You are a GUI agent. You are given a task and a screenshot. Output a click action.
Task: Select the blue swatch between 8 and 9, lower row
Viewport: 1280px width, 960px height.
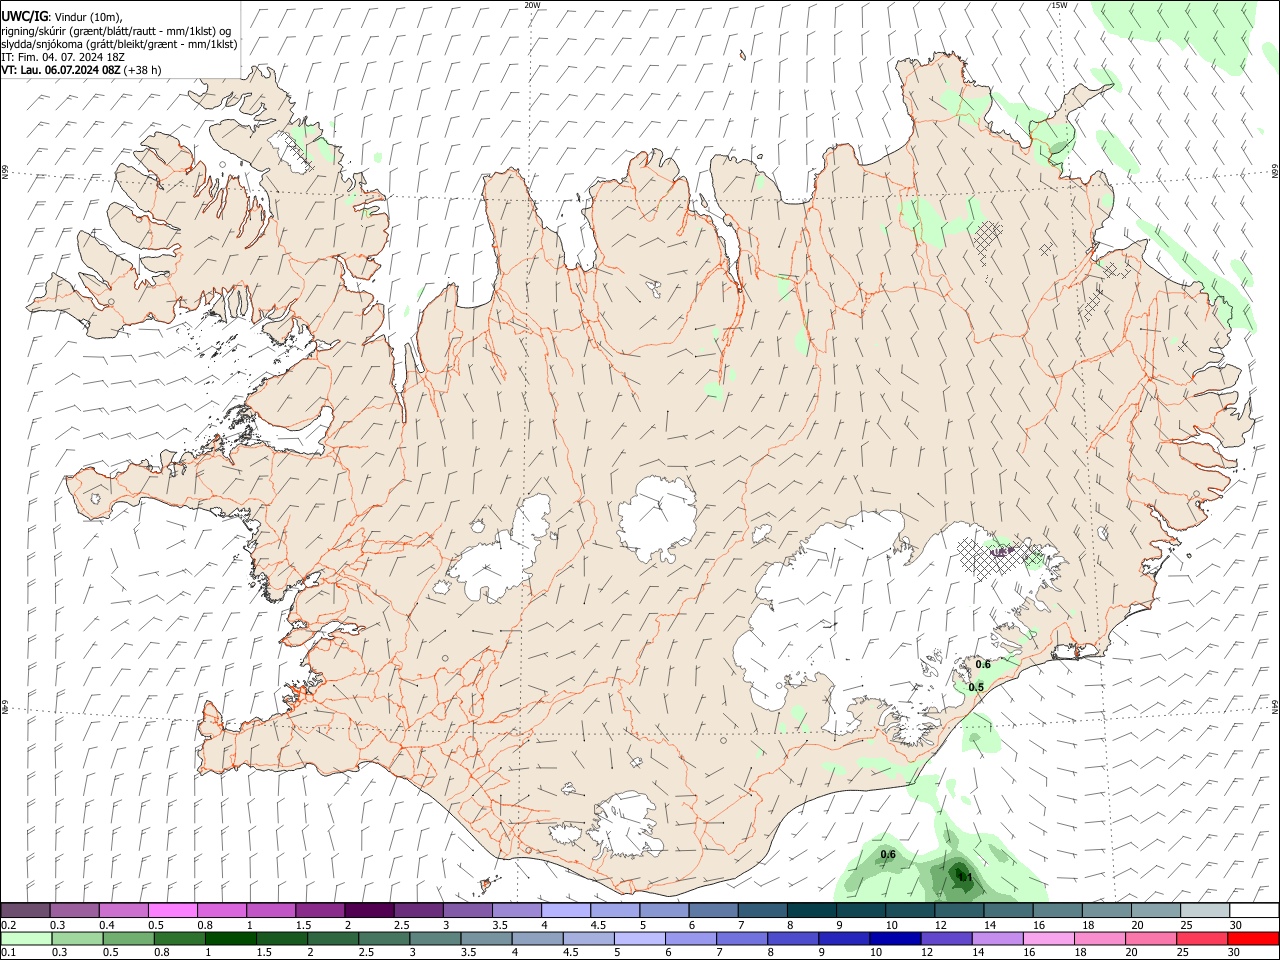(793, 939)
